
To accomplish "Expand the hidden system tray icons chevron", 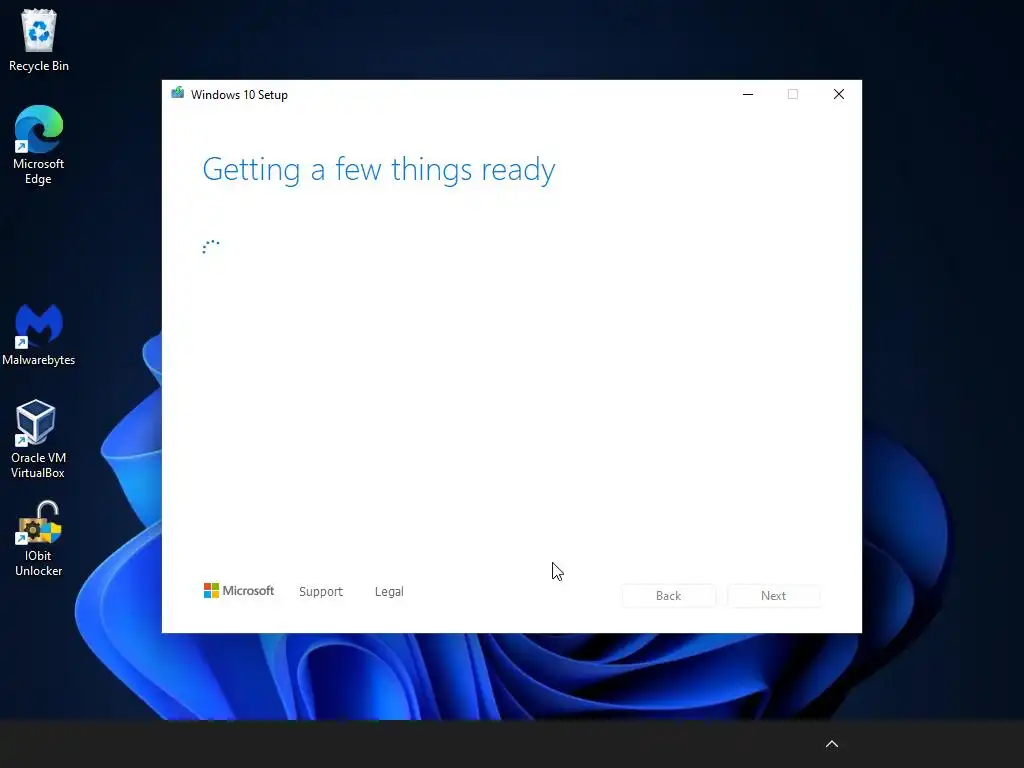I will (x=831, y=744).
